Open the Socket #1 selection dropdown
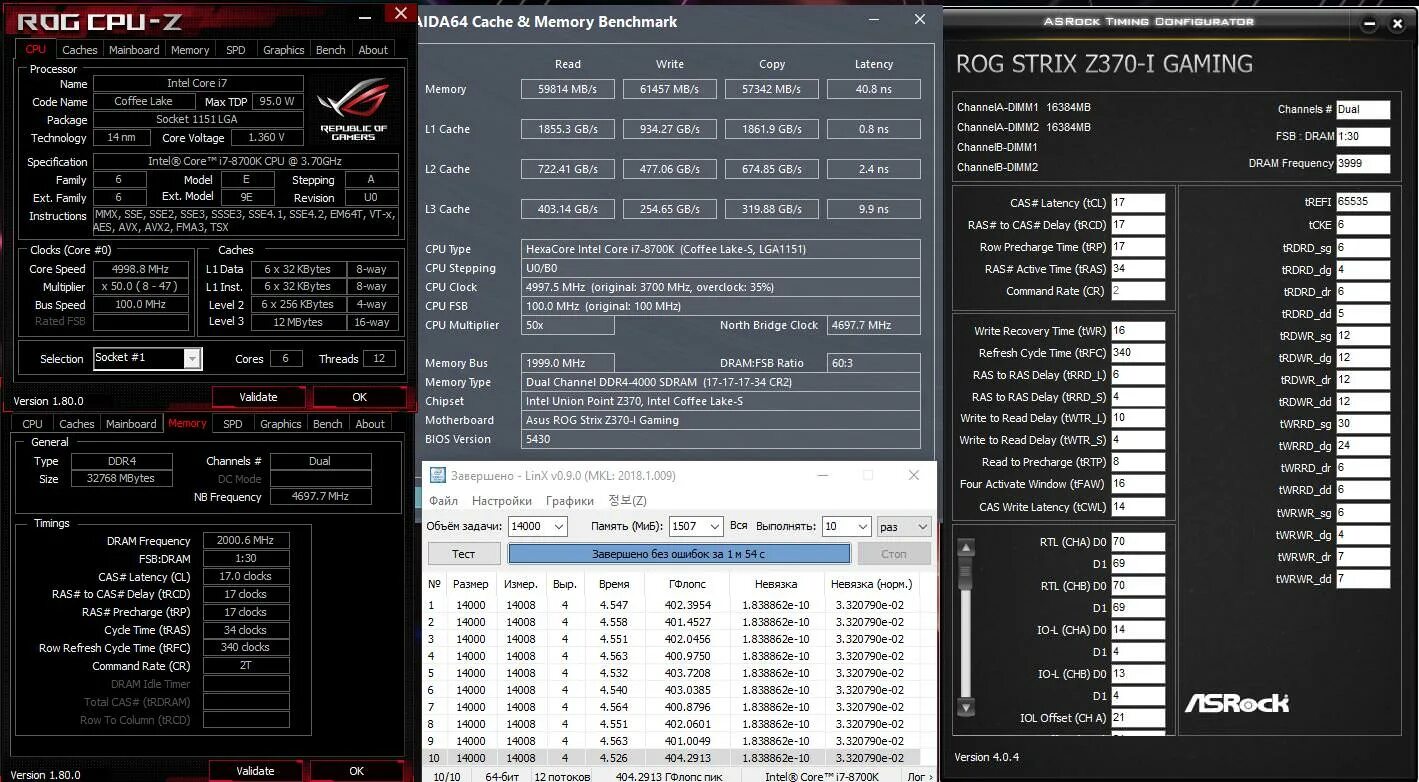The height and width of the screenshot is (782, 1419). 192,358
